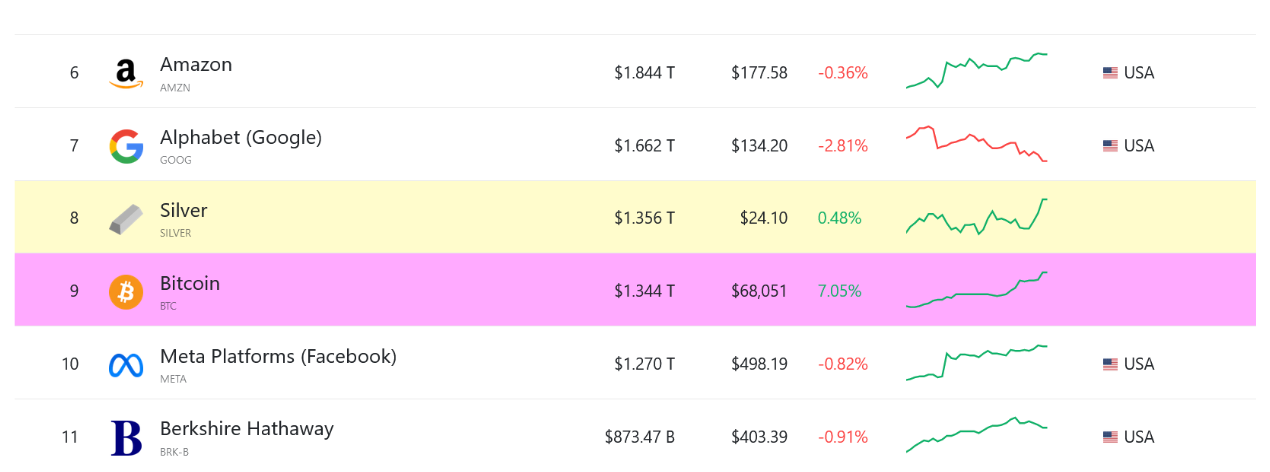Screen dimensions: 1270x472
Task: Click Bitcoin's price trend chart
Action: (976, 289)
